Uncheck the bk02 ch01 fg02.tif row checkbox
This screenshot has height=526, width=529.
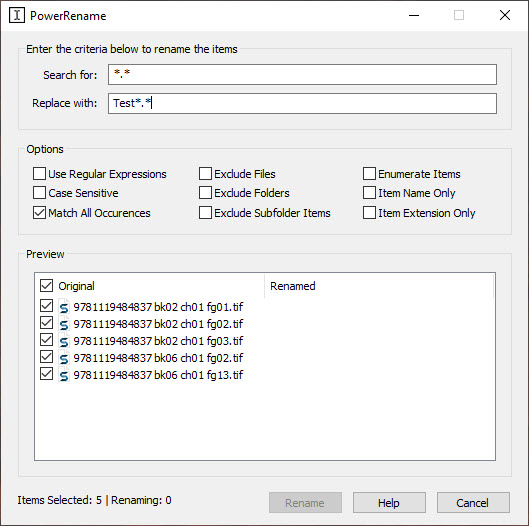pos(47,323)
